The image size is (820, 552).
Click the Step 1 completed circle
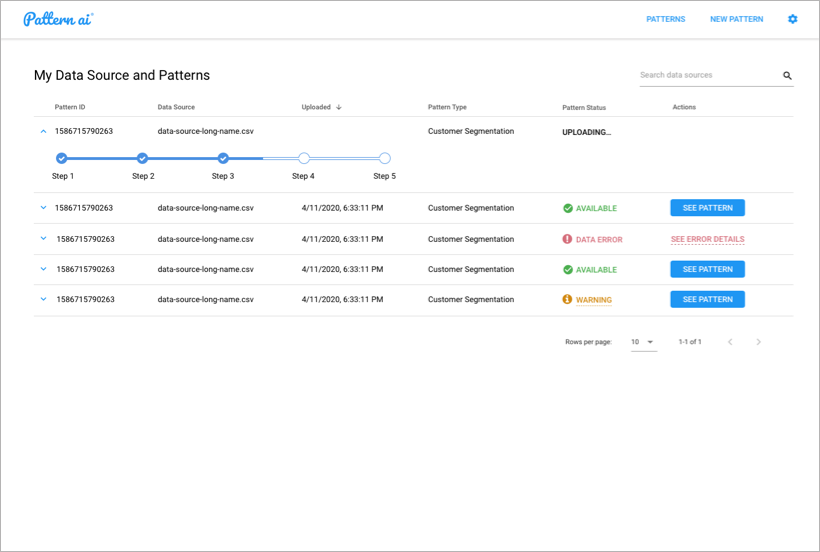coord(62,158)
